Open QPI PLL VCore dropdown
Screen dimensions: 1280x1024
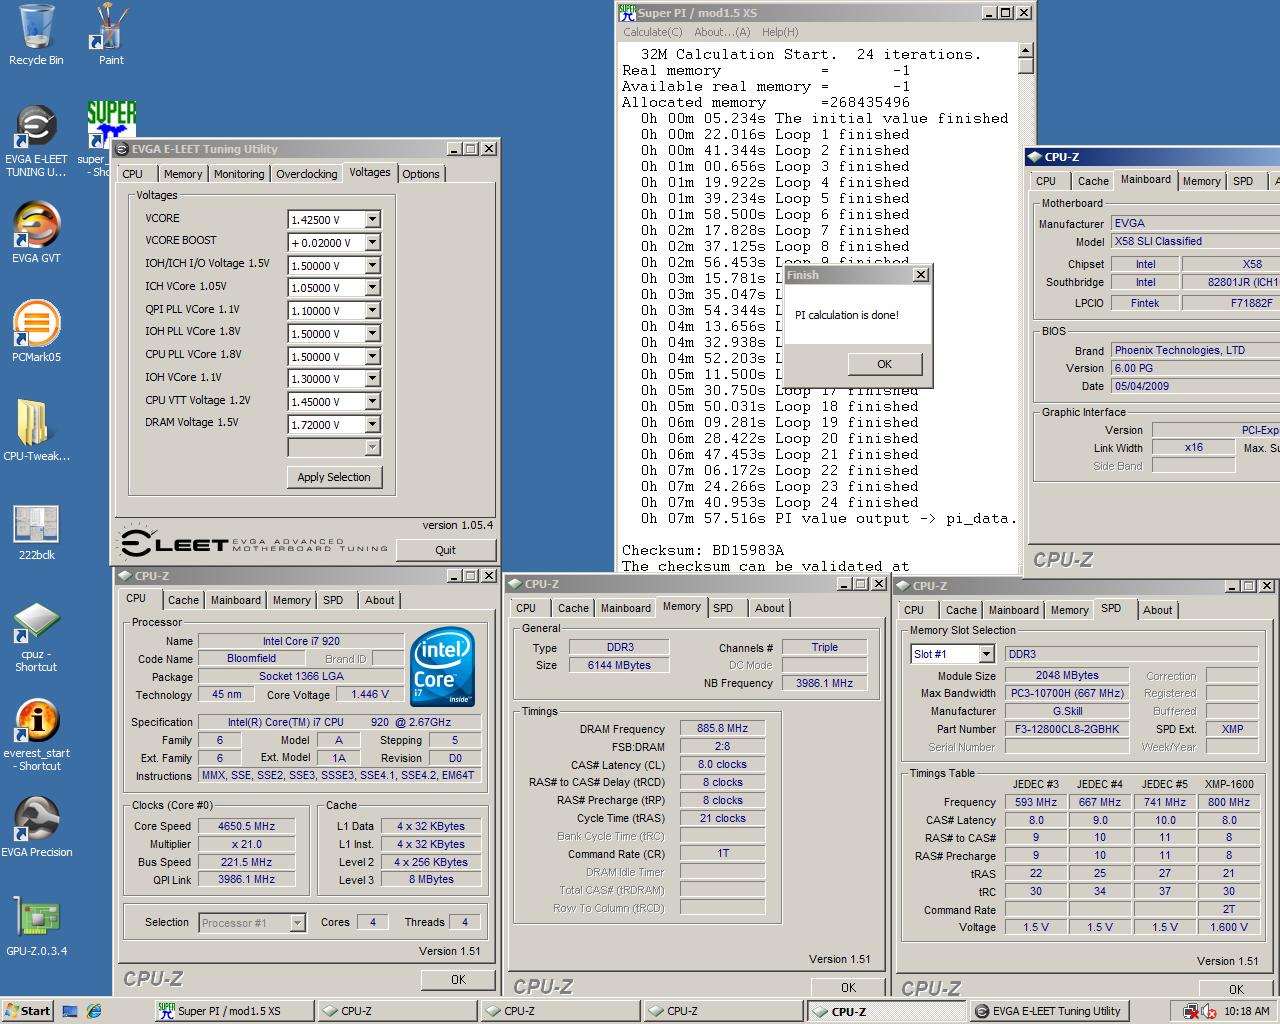[x=372, y=311]
